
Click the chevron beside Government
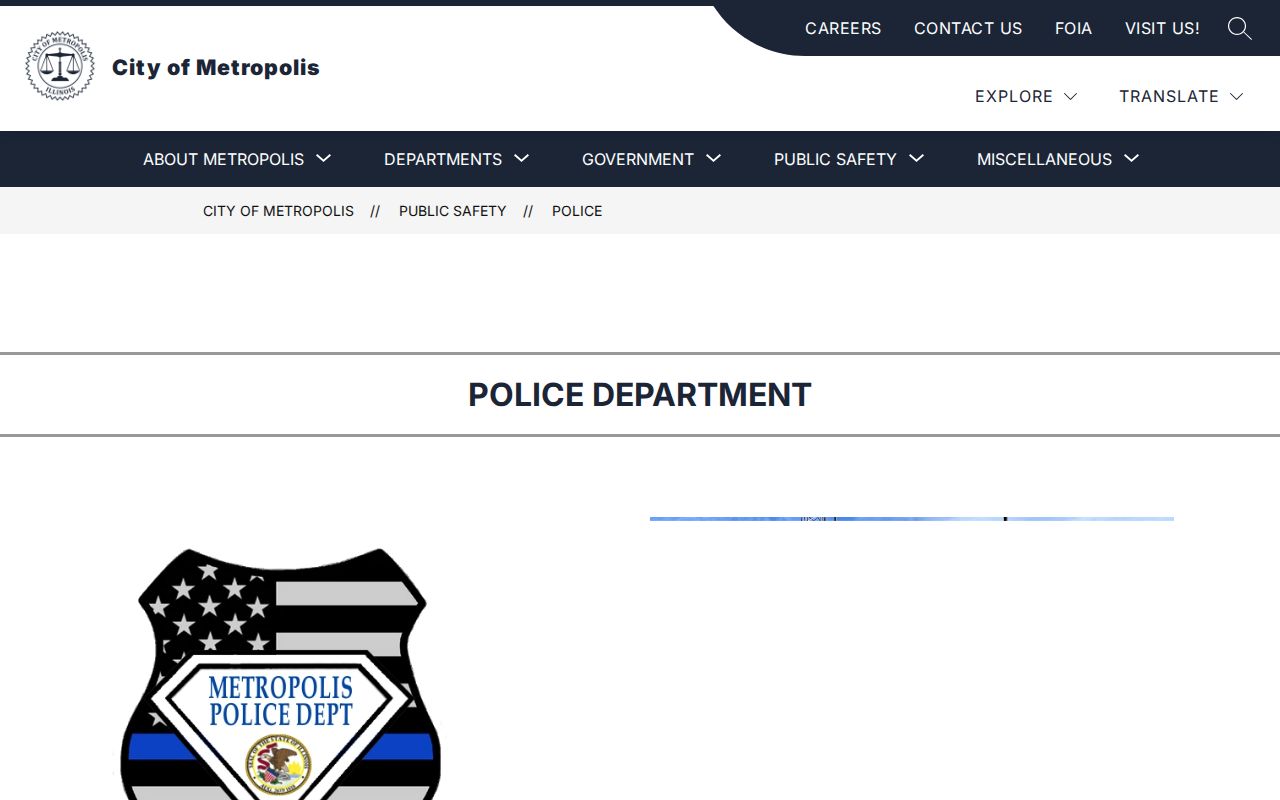click(x=713, y=158)
